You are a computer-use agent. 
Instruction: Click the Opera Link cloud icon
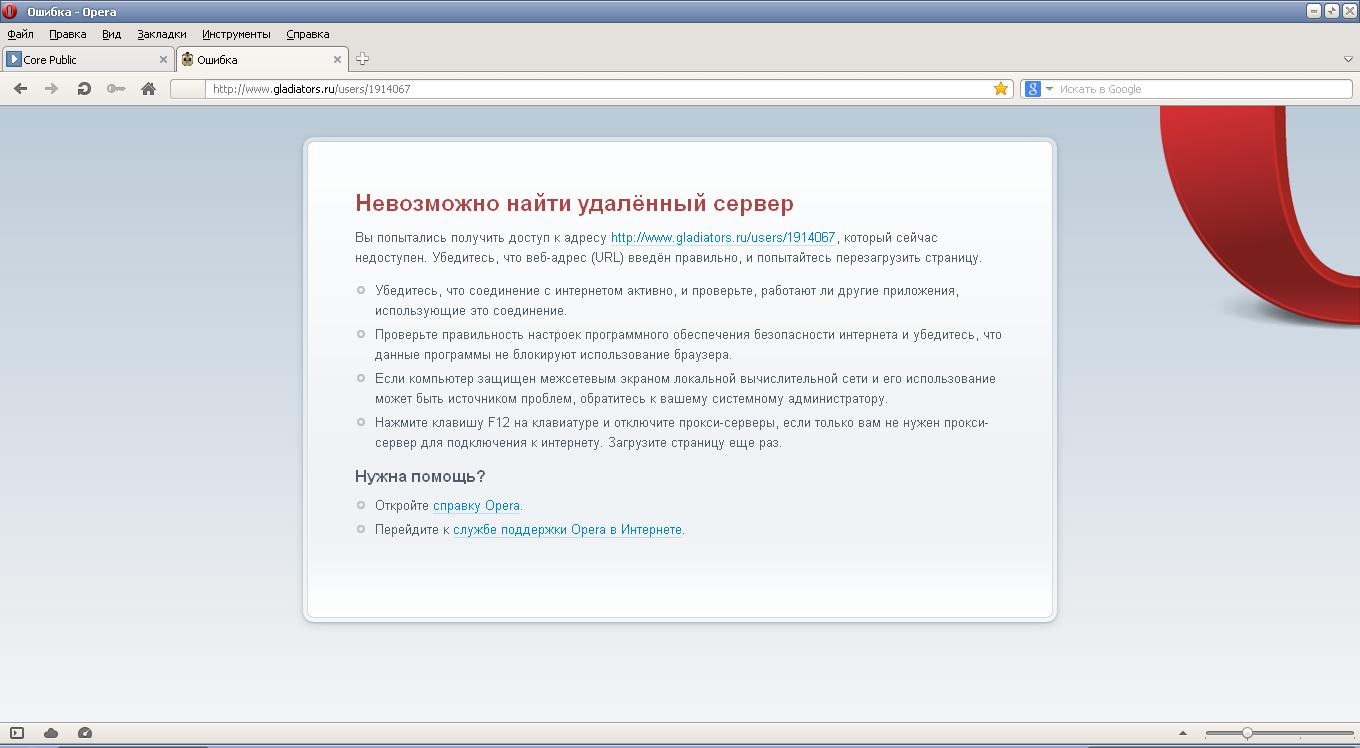pos(51,733)
